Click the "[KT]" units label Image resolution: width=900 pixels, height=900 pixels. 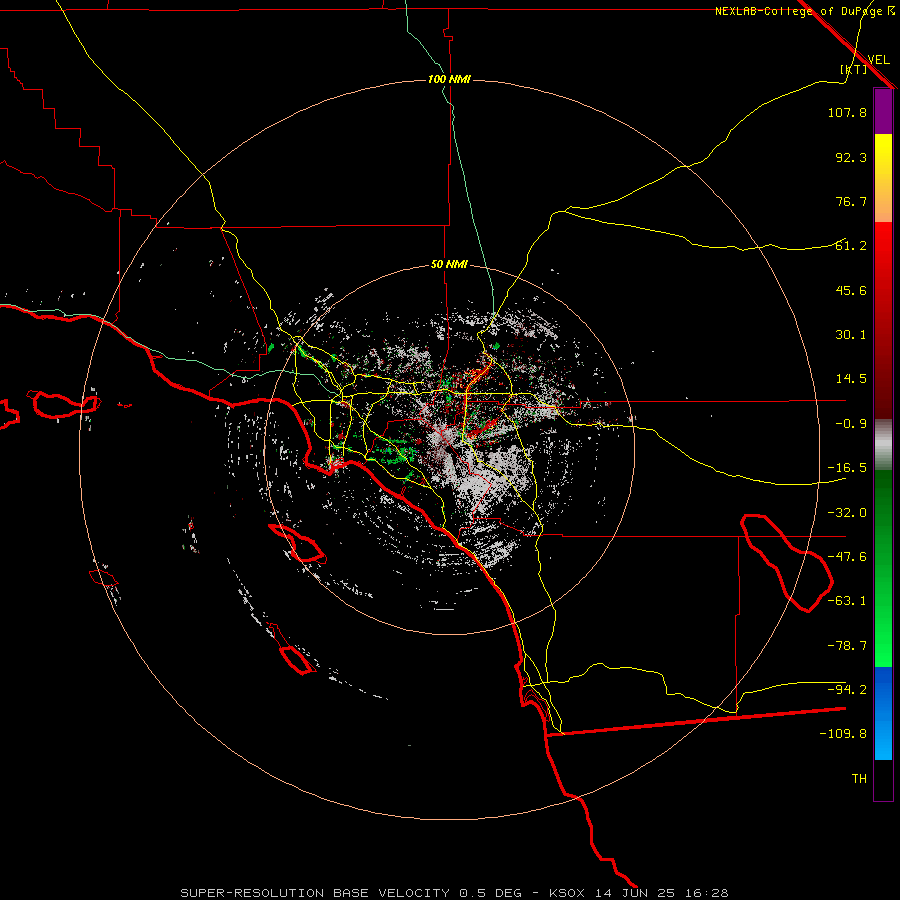[x=853, y=69]
